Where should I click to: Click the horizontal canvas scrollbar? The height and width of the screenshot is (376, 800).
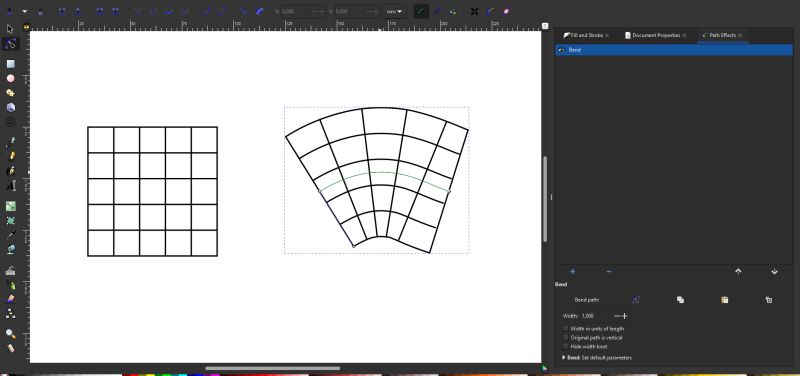point(272,368)
